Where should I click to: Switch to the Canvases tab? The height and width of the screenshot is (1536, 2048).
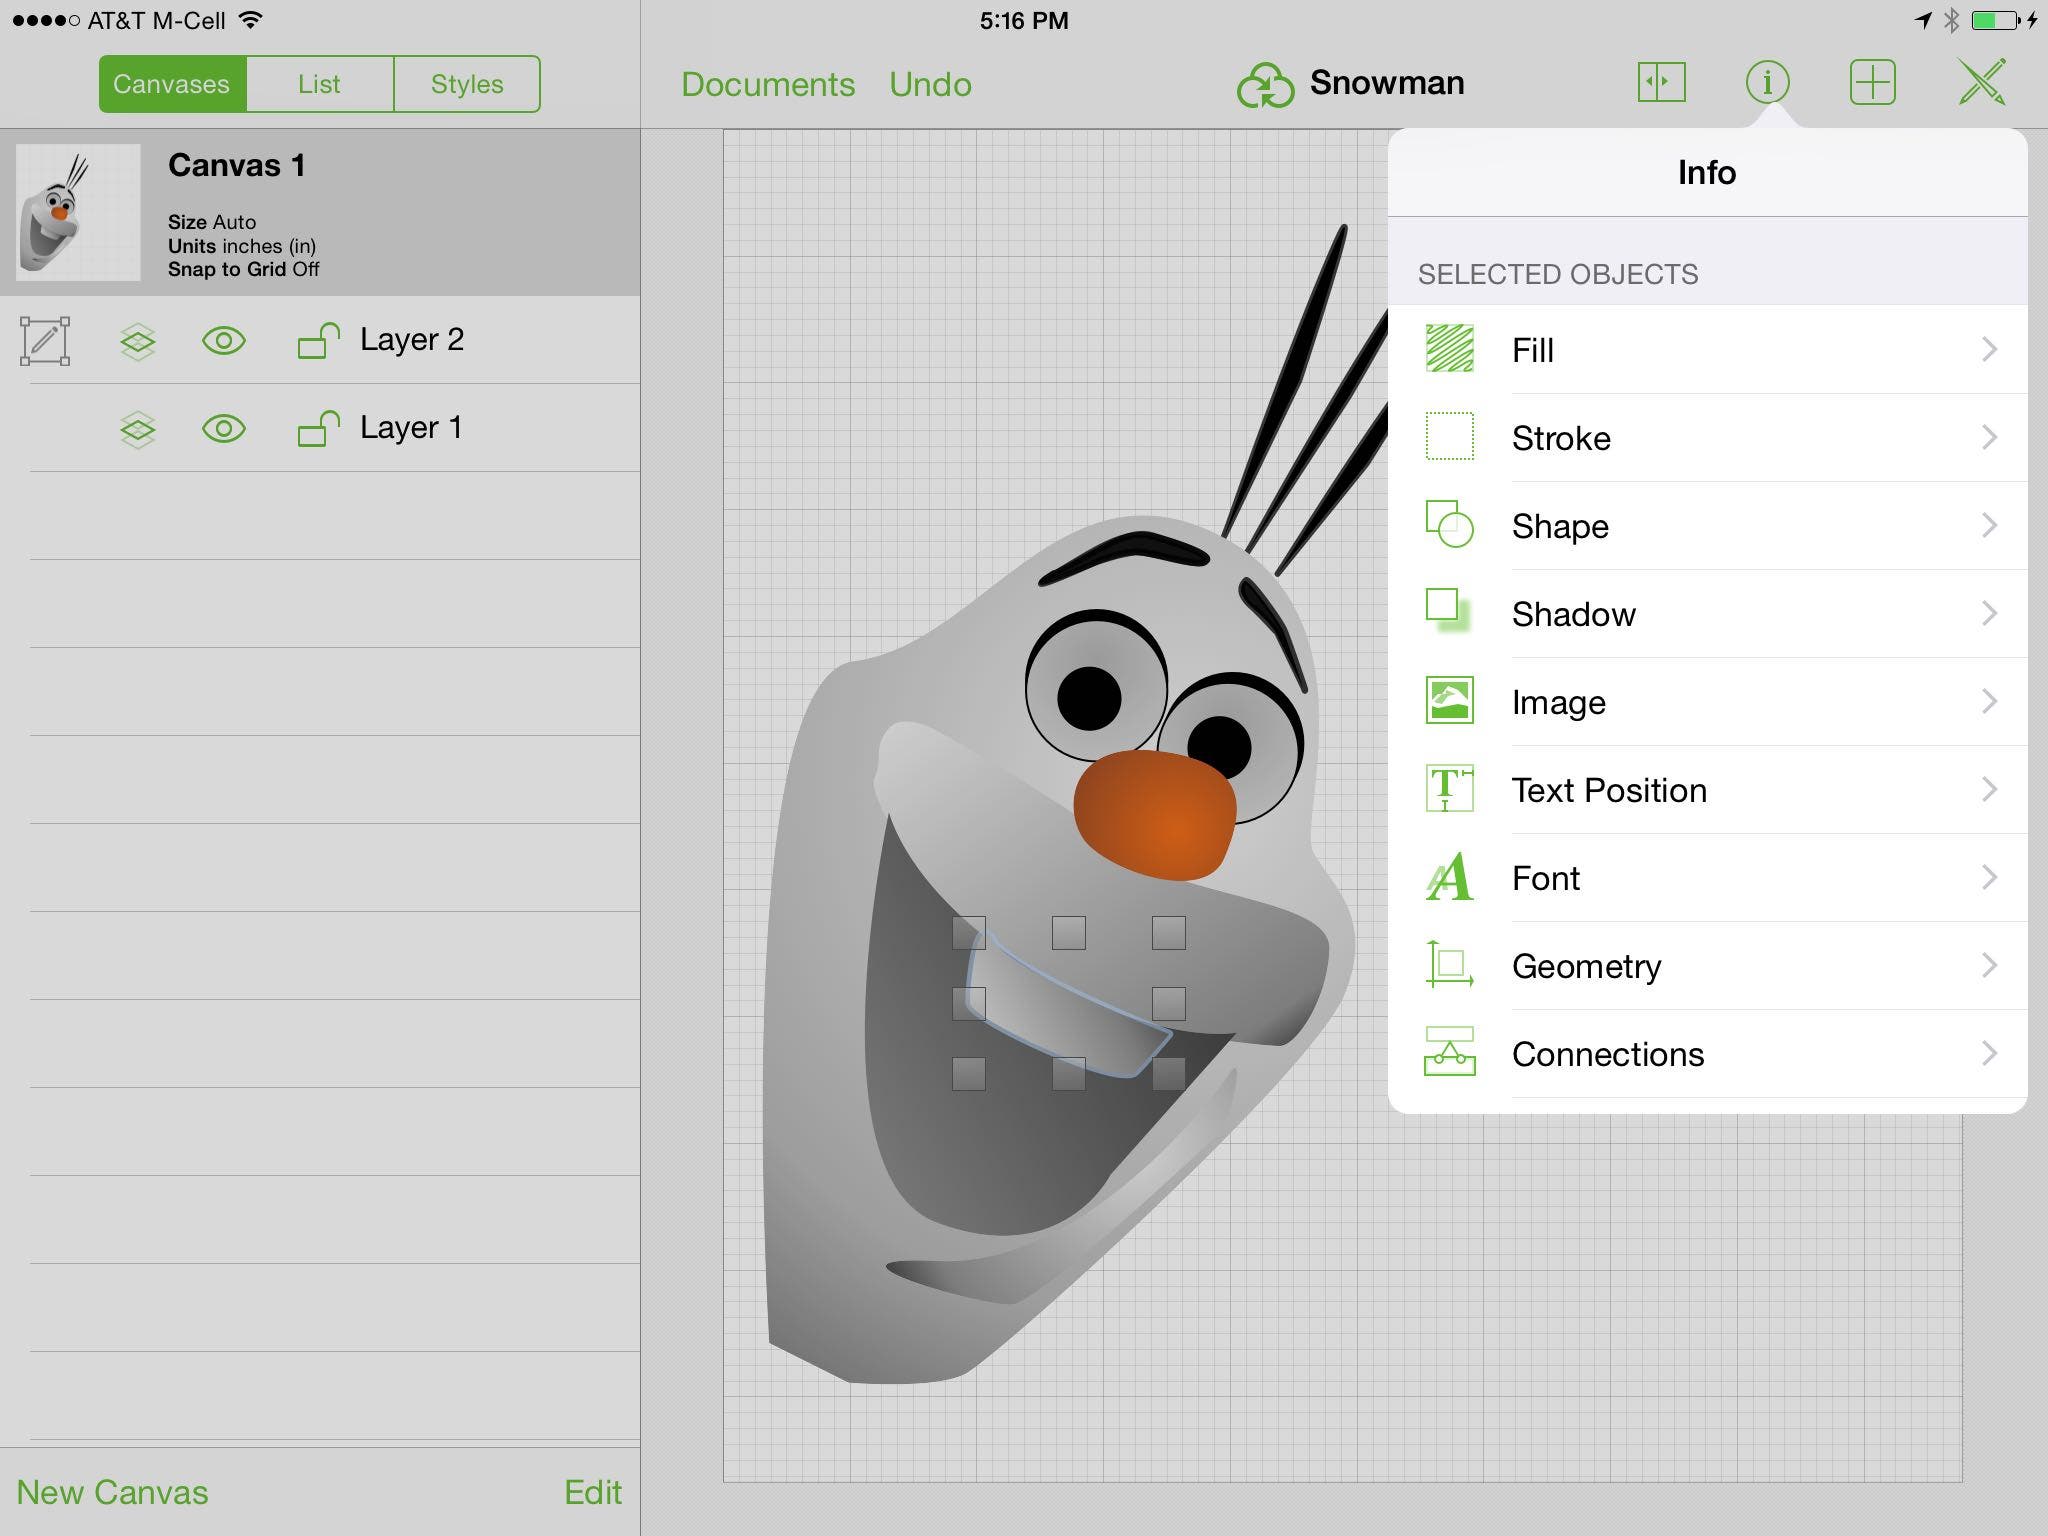click(x=172, y=84)
